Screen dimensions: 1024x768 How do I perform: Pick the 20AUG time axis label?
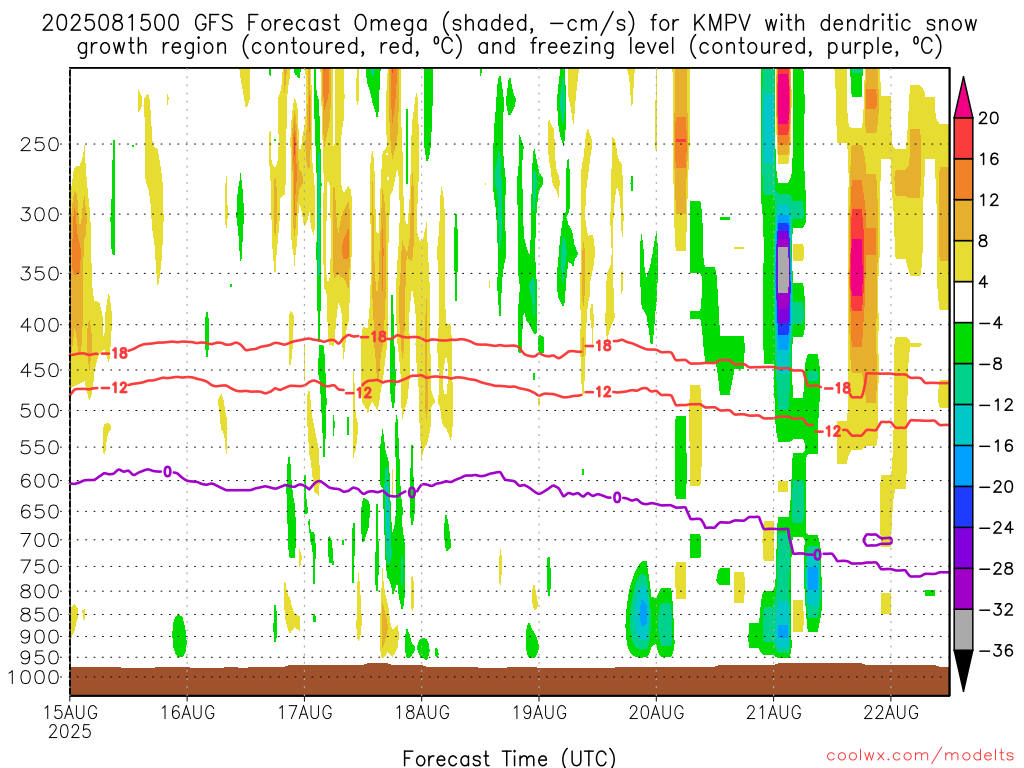tap(657, 712)
